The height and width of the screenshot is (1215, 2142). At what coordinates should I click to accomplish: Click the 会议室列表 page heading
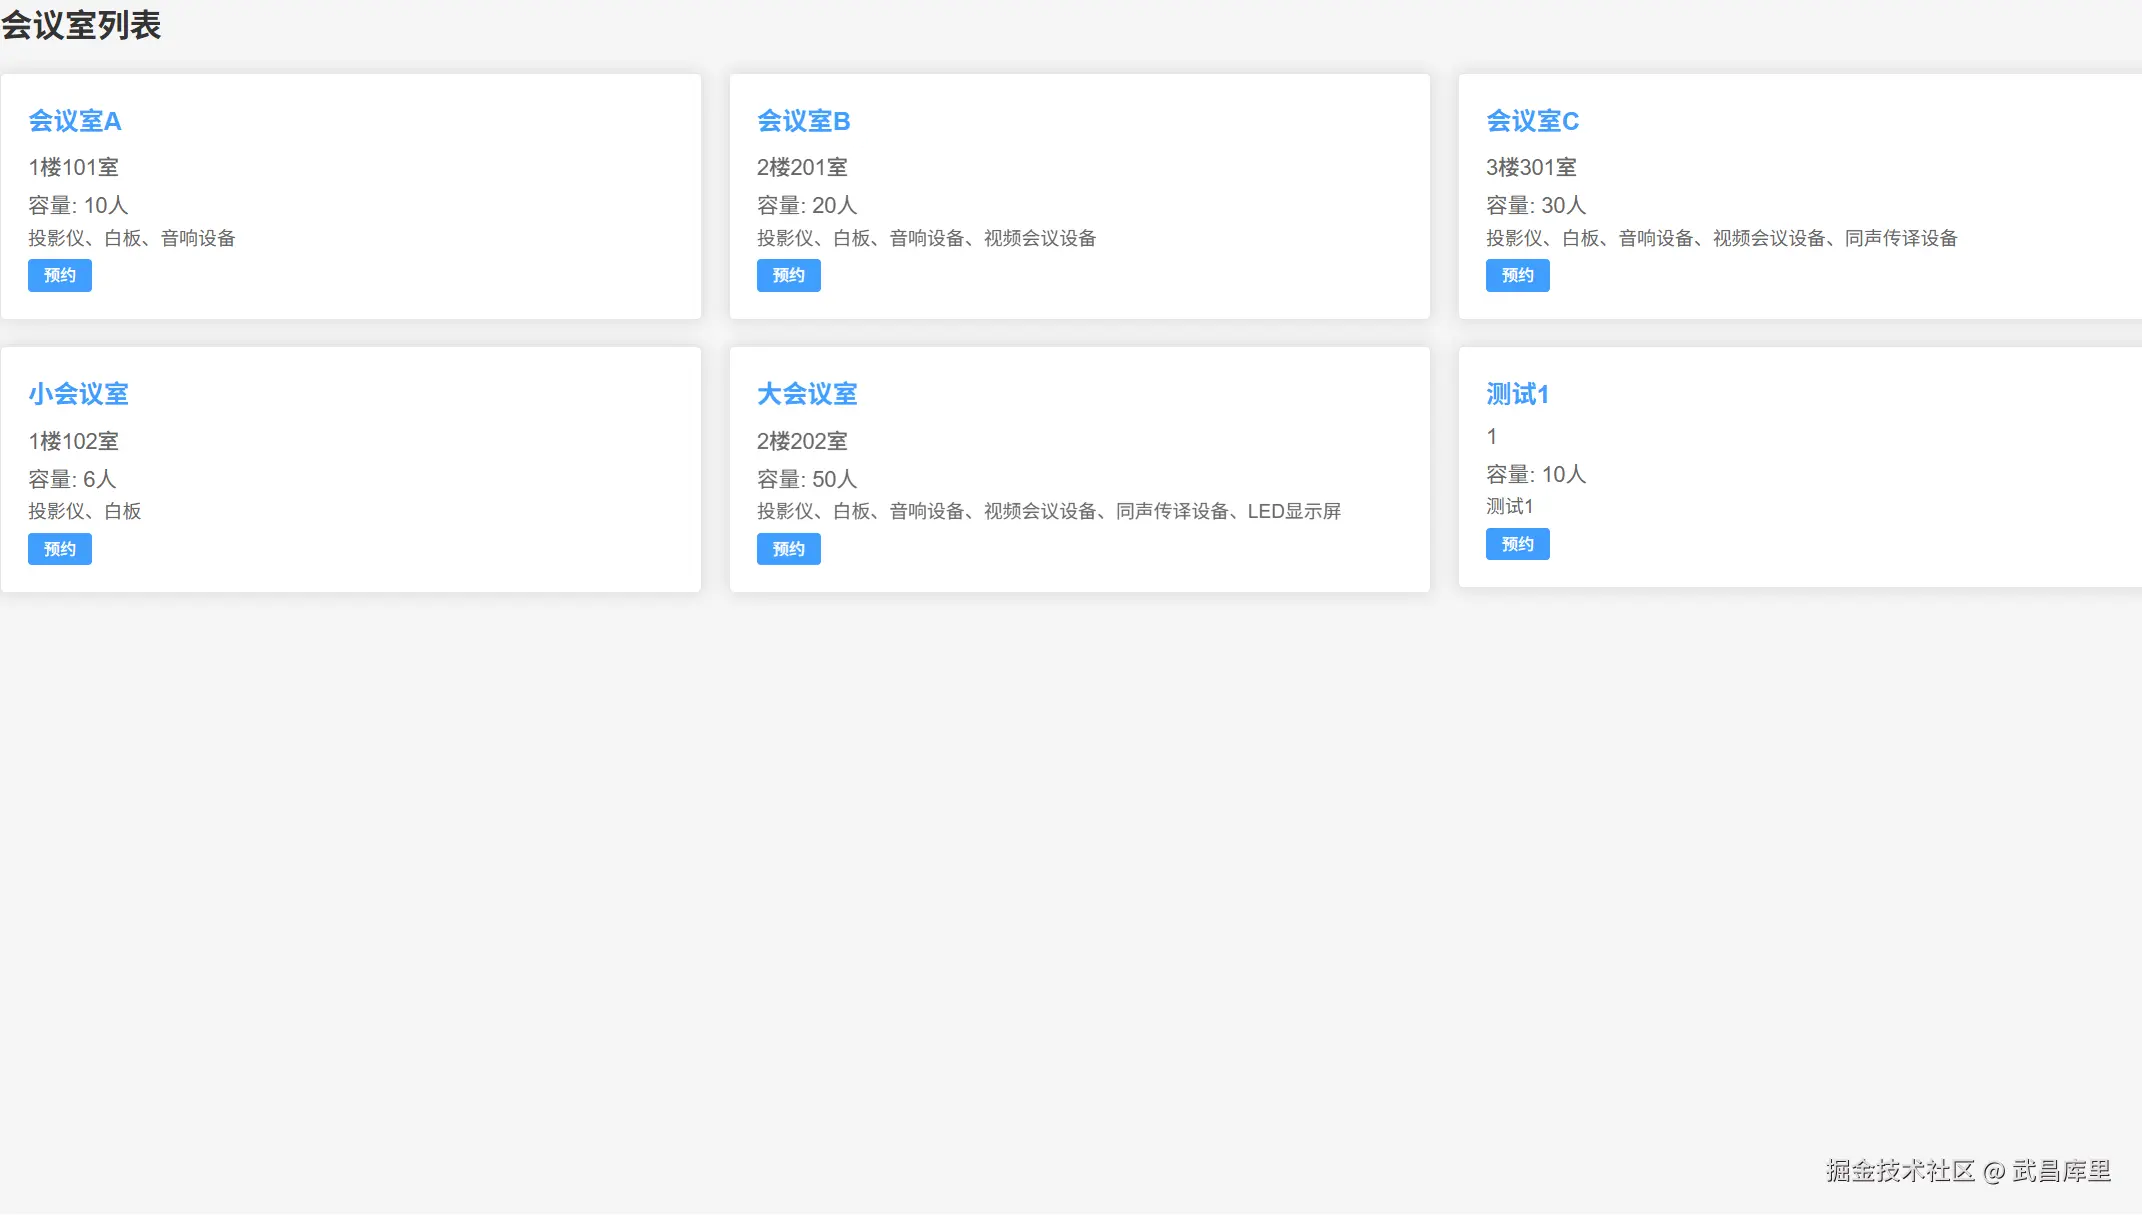[81, 25]
